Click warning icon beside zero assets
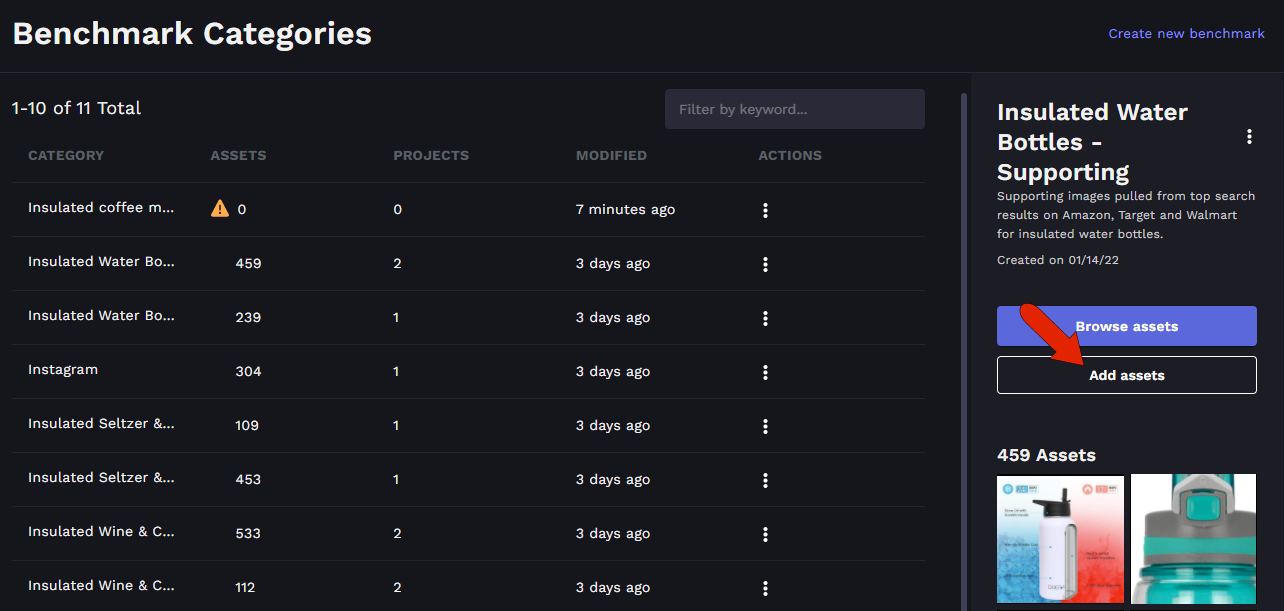Image resolution: width=1284 pixels, height=611 pixels. tap(220, 209)
